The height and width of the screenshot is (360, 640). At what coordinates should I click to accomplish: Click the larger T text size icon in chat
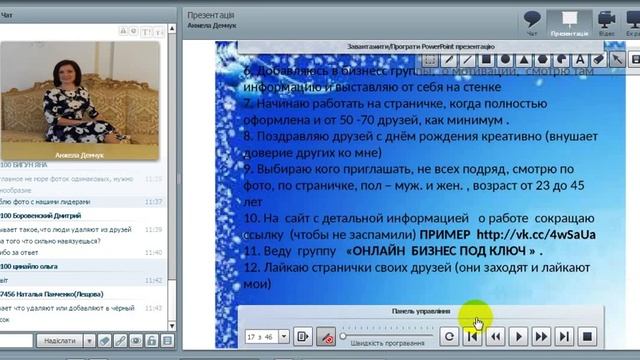coord(146,31)
